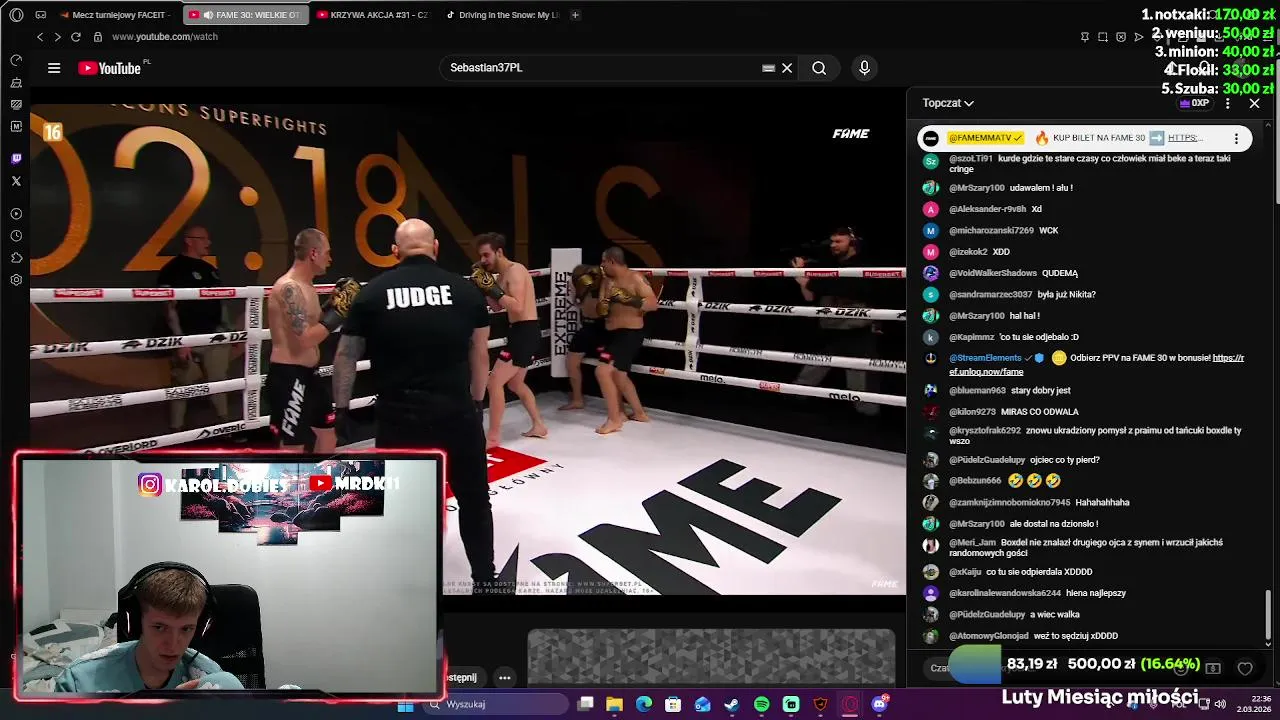Open pinned FAMEMMATV message options menu
The image size is (1280, 720).
coord(1236,138)
